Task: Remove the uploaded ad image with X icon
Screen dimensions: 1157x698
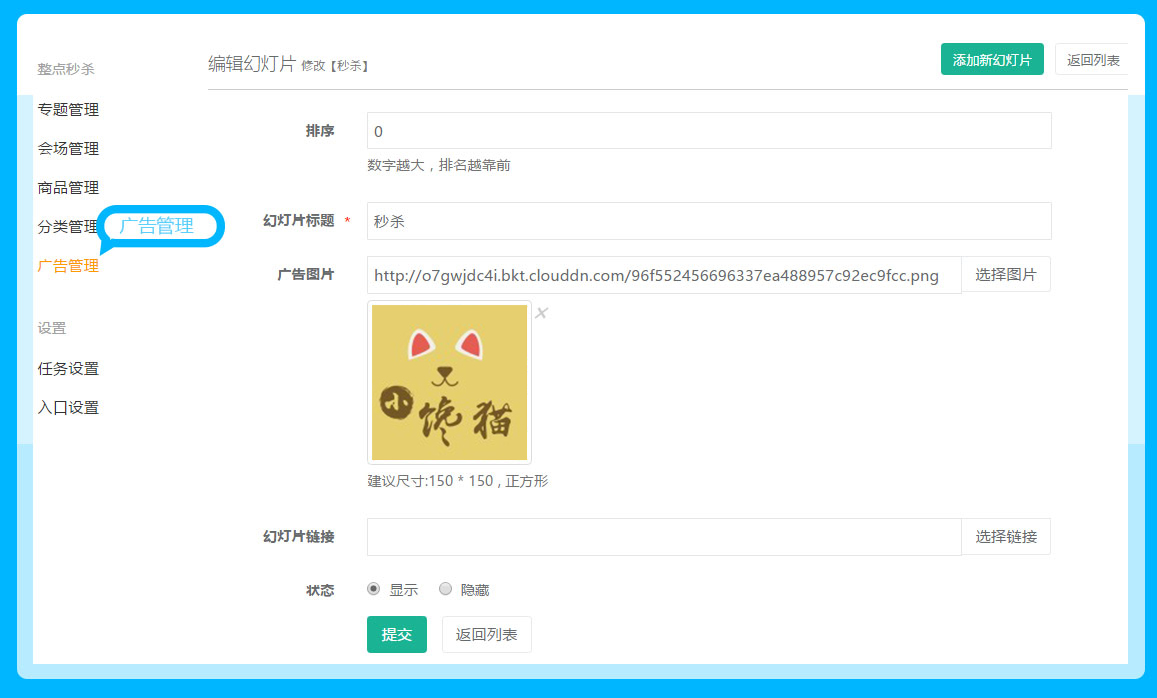Action: pos(541,314)
